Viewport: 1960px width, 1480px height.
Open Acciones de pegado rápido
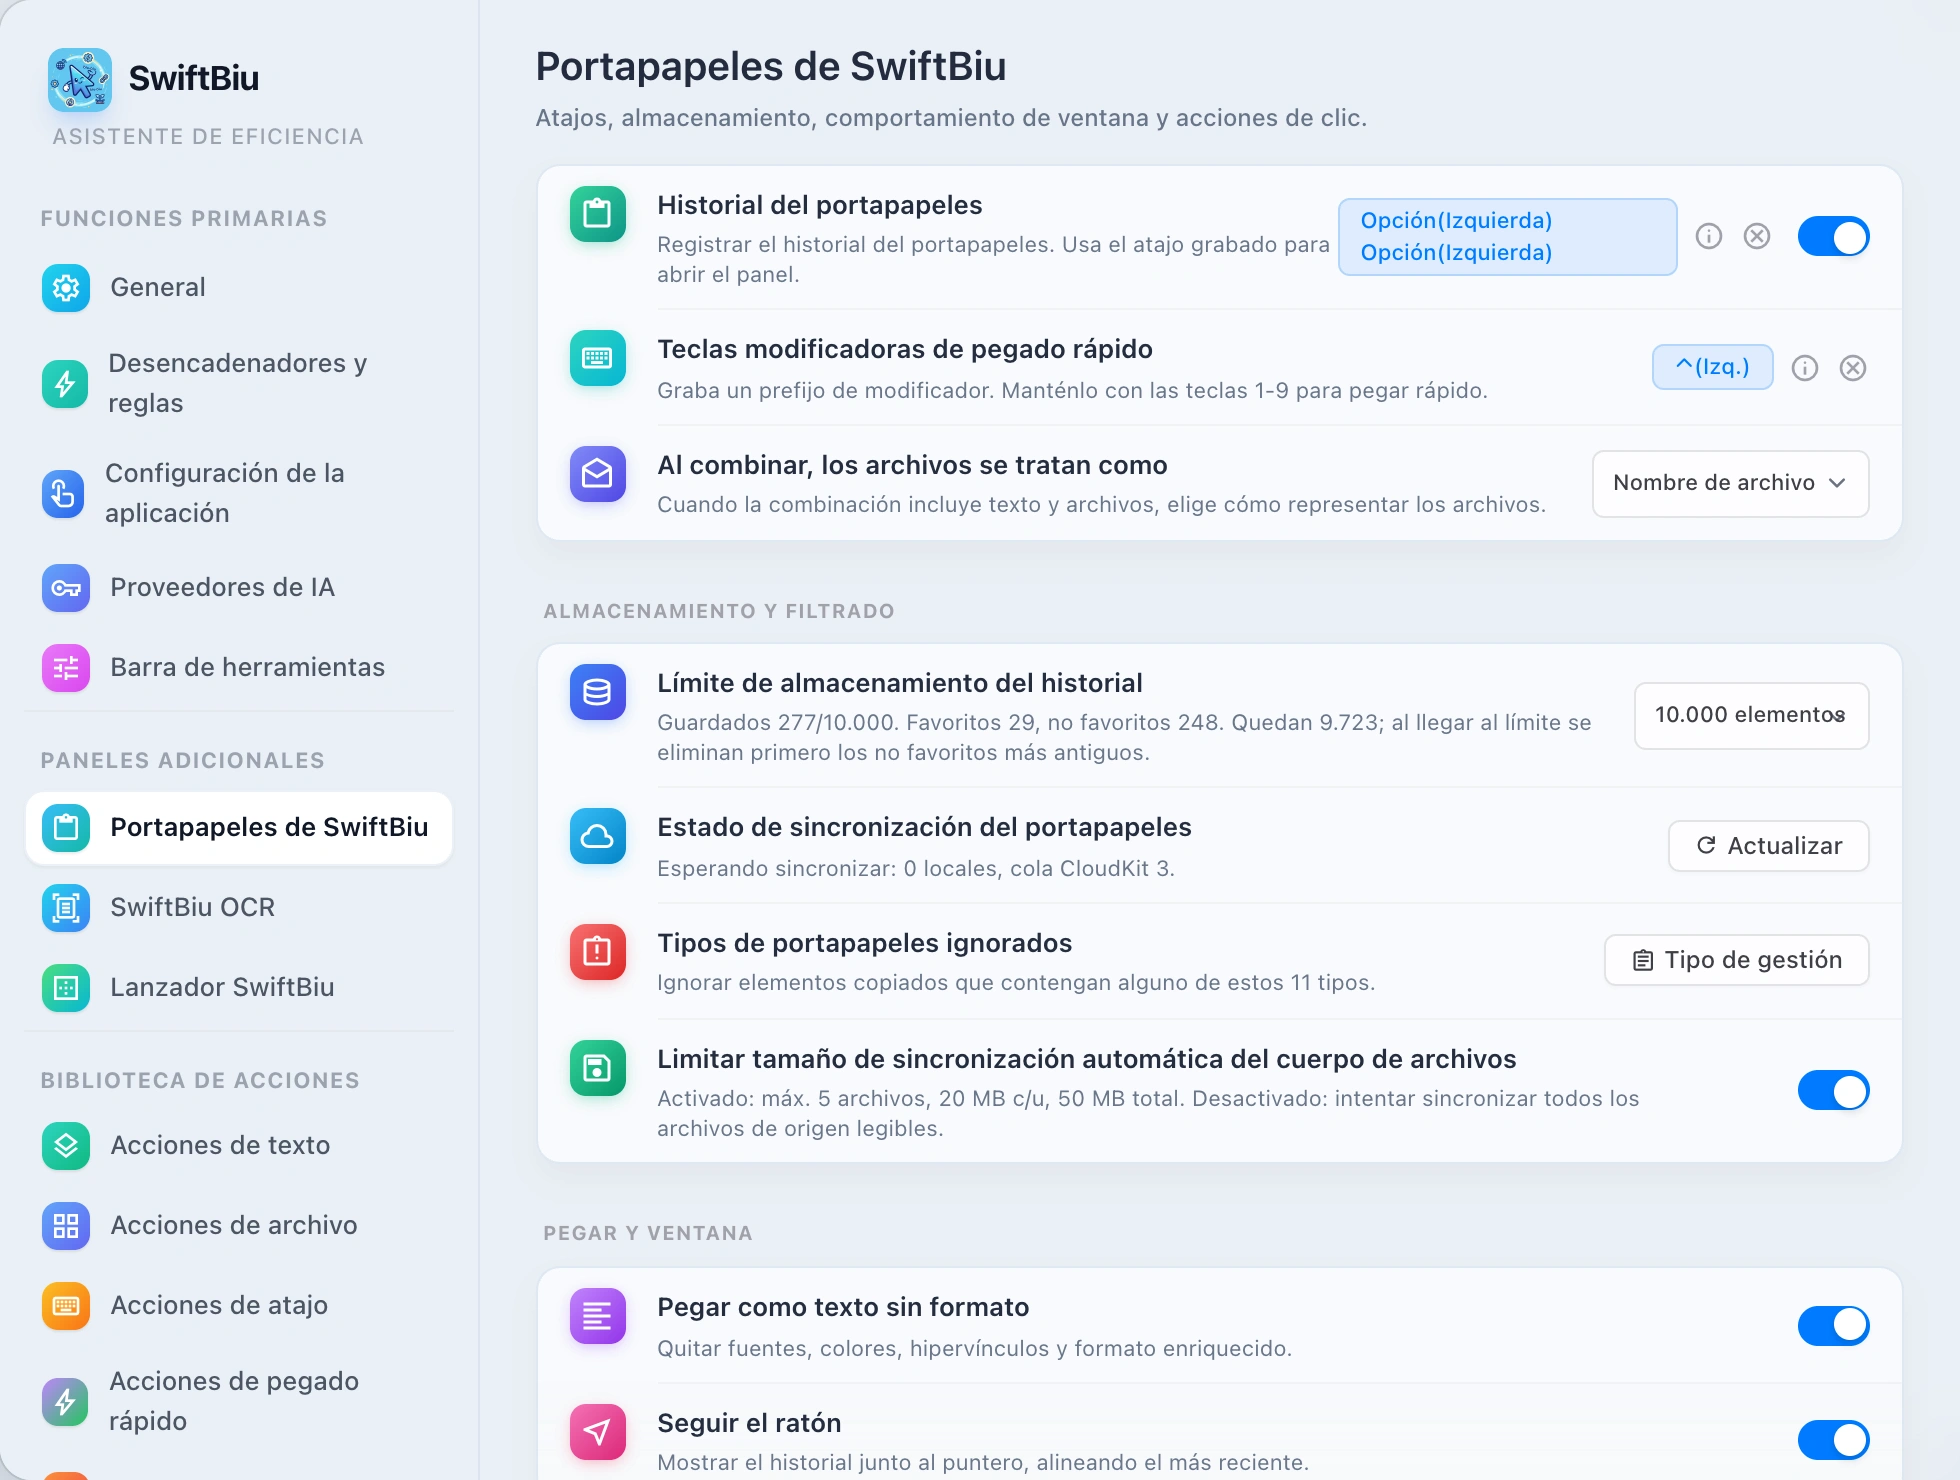point(238,1402)
